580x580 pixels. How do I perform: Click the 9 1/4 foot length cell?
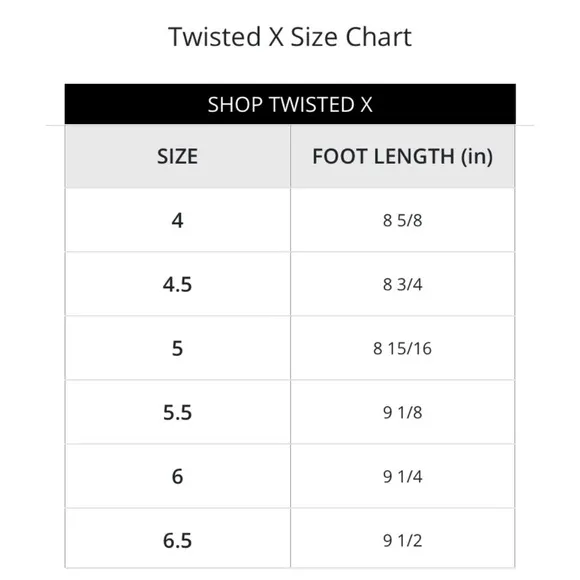coord(402,476)
